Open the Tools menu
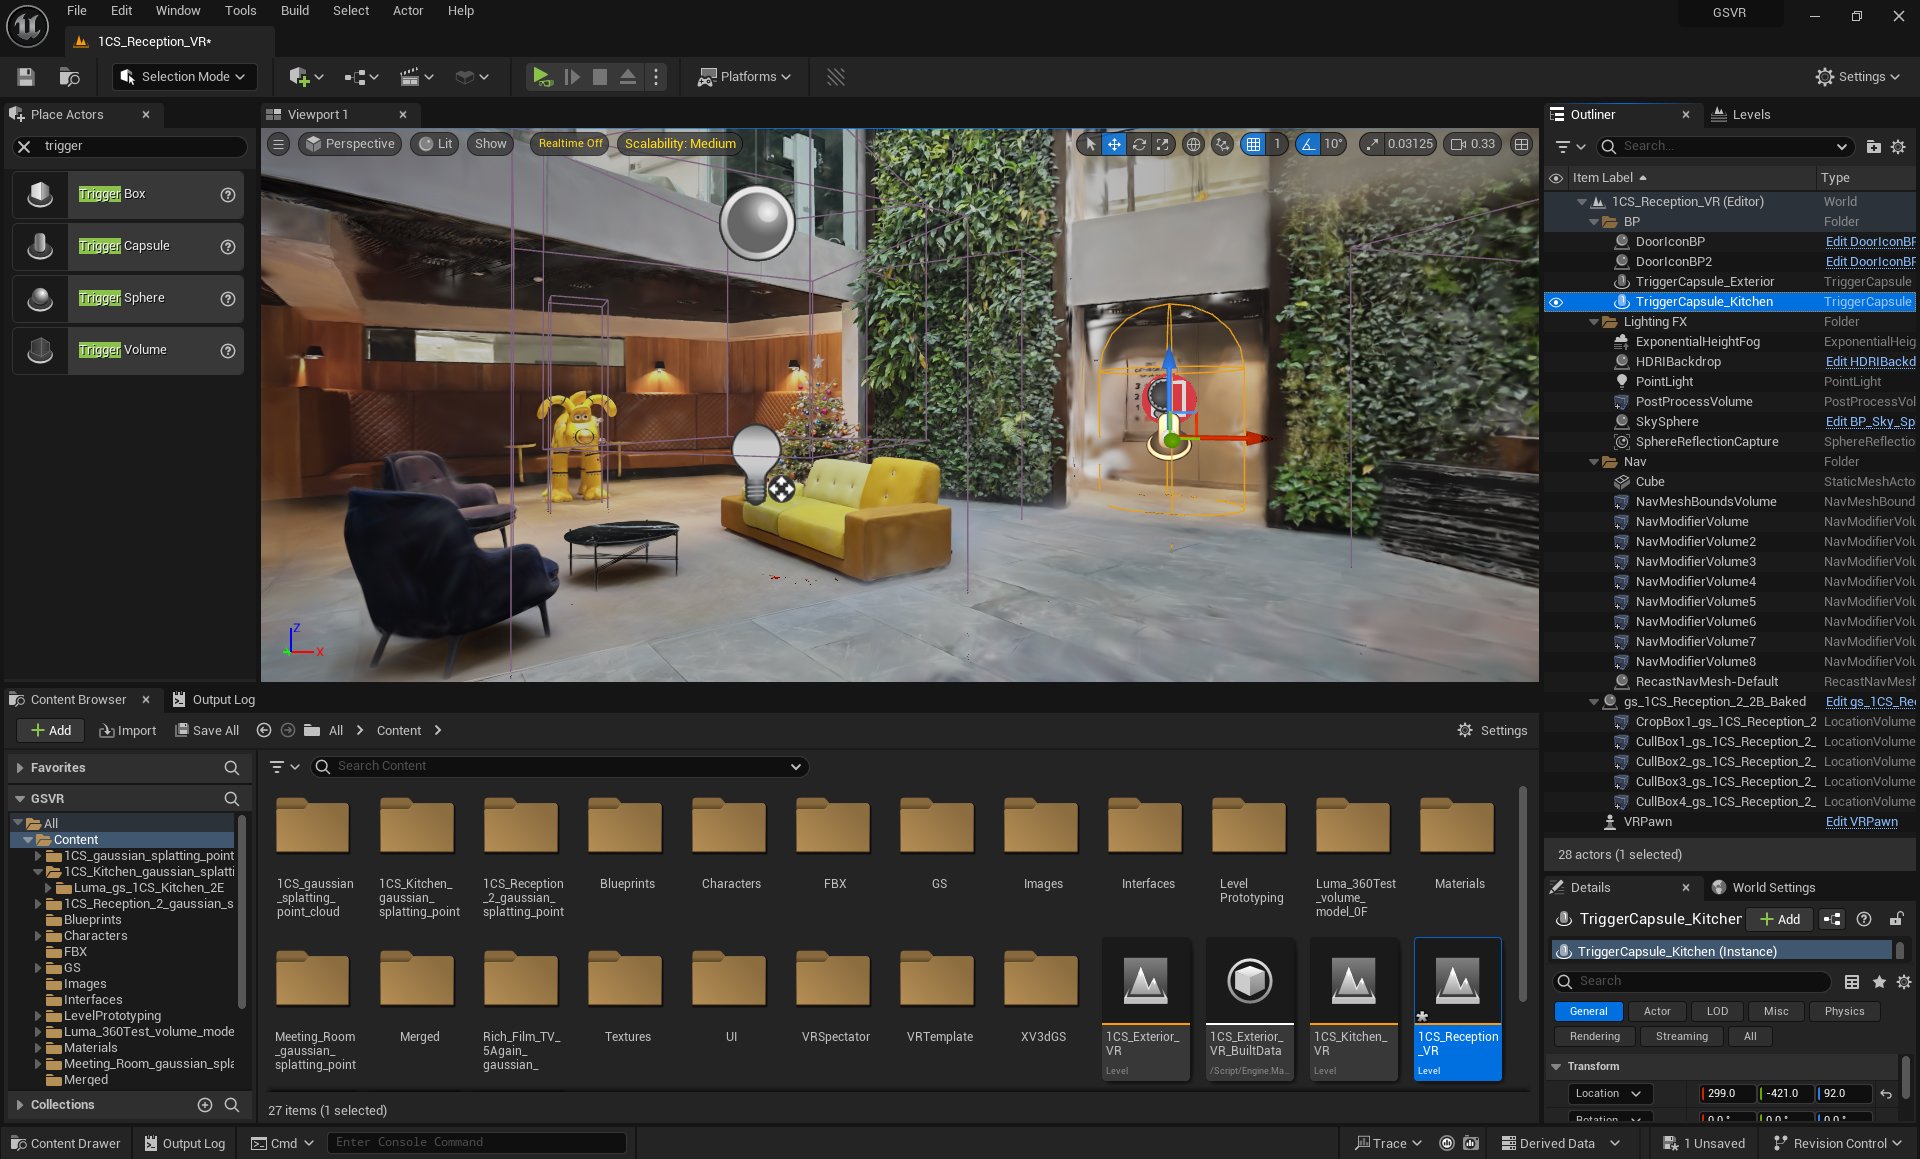The image size is (1920, 1159). point(240,11)
